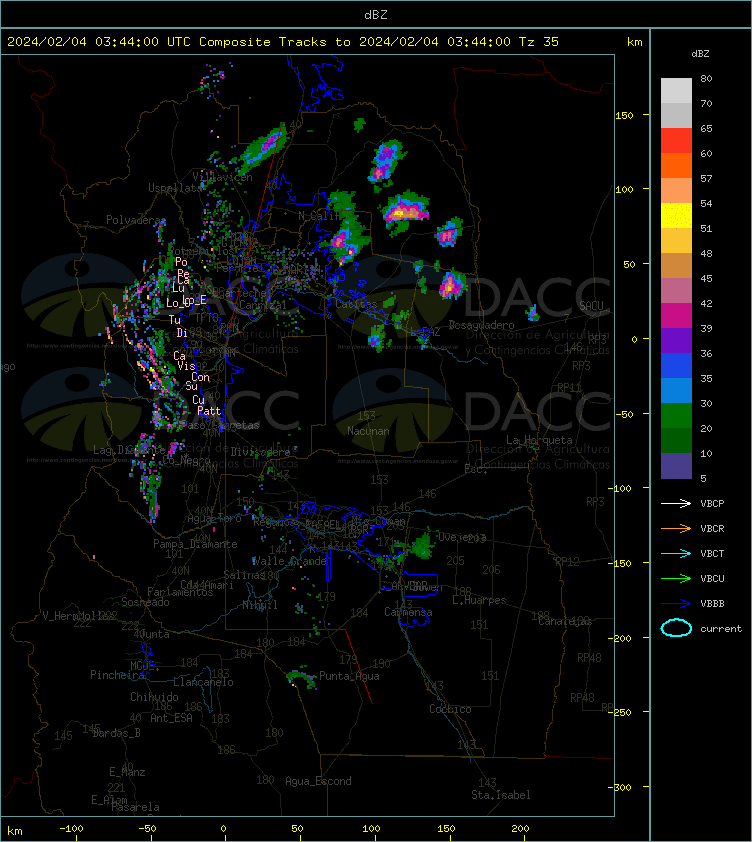Click the VBCT legend label
Viewport: 752px width, 842px height.
point(712,553)
